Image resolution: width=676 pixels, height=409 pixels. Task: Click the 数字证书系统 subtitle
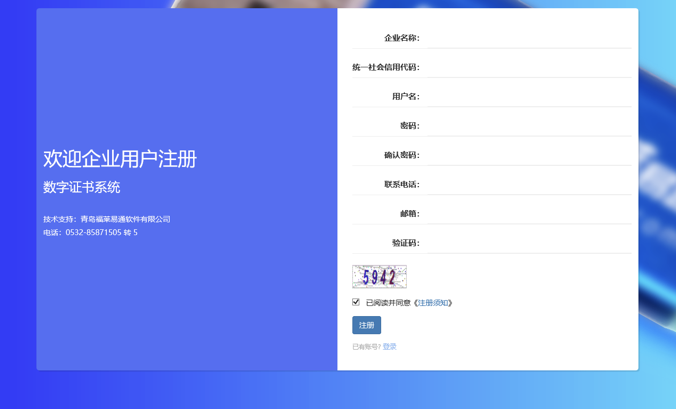tap(82, 187)
